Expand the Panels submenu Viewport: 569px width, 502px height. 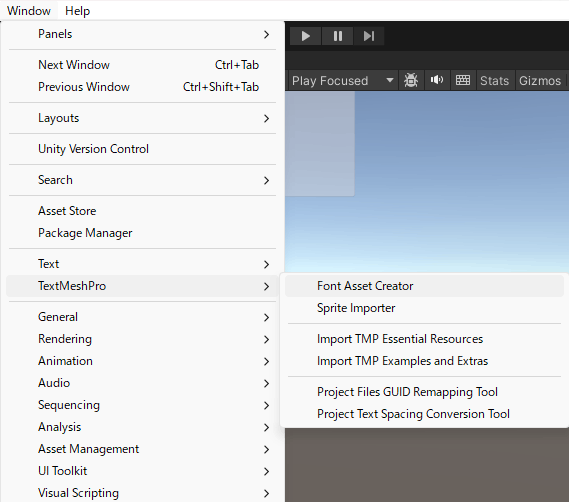tap(142, 34)
